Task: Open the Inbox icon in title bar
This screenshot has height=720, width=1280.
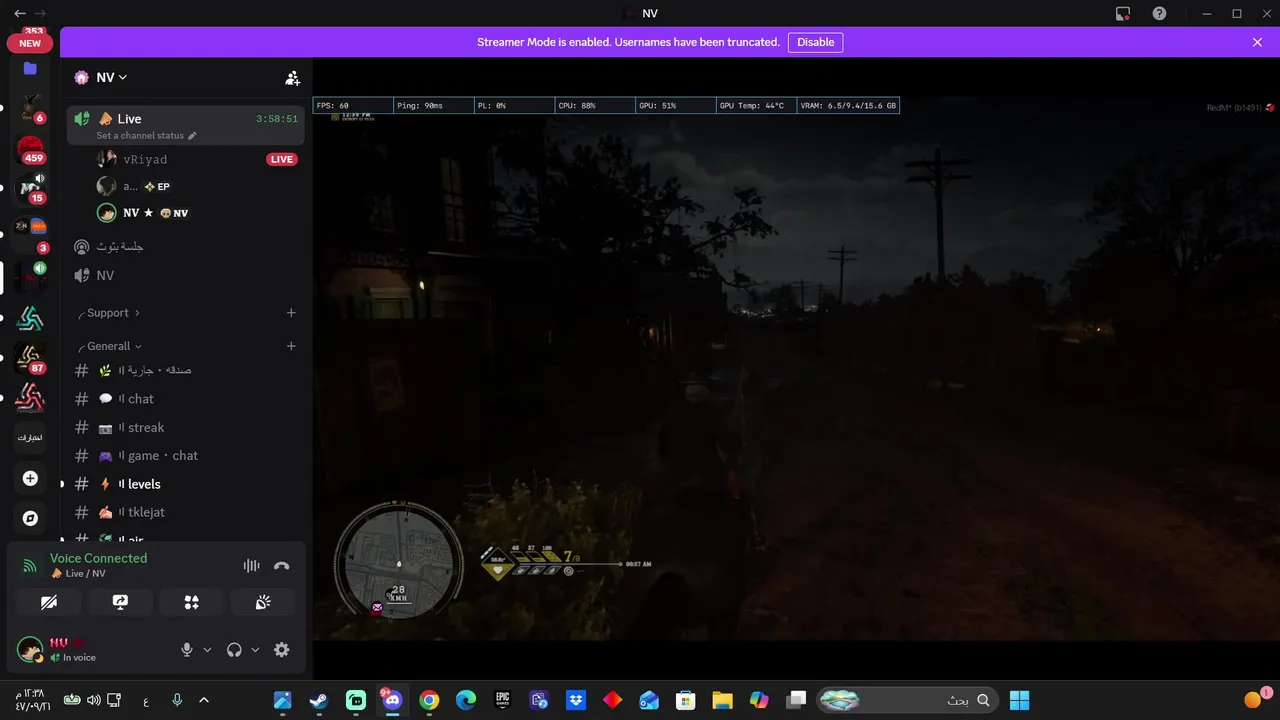Action: [x=1123, y=13]
